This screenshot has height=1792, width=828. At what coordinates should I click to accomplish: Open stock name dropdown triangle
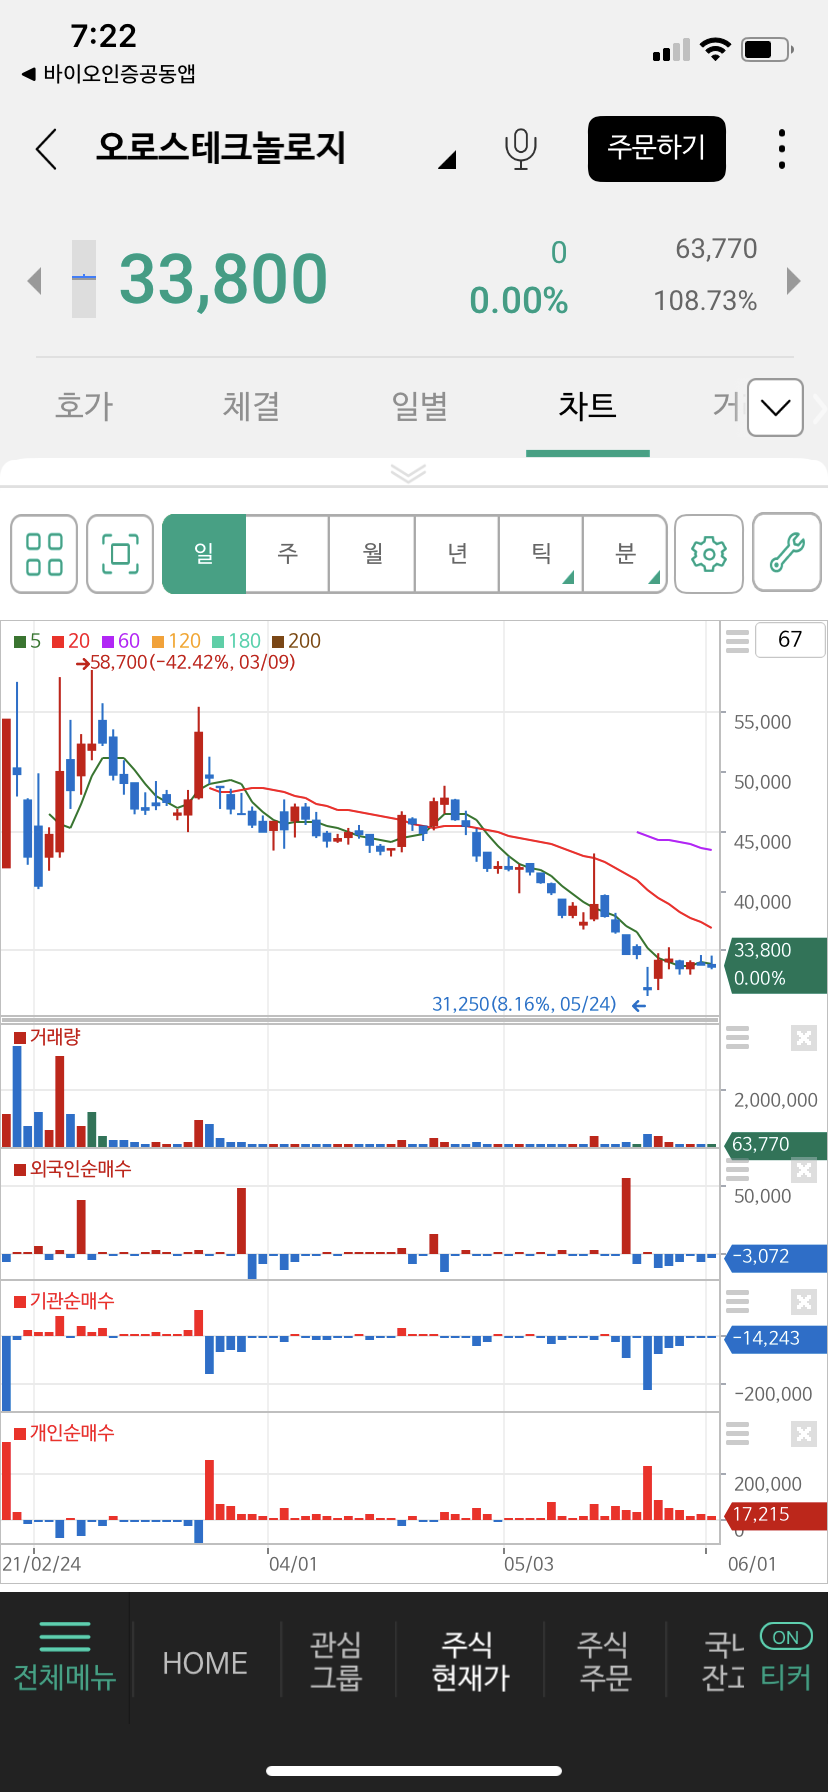[x=447, y=159]
